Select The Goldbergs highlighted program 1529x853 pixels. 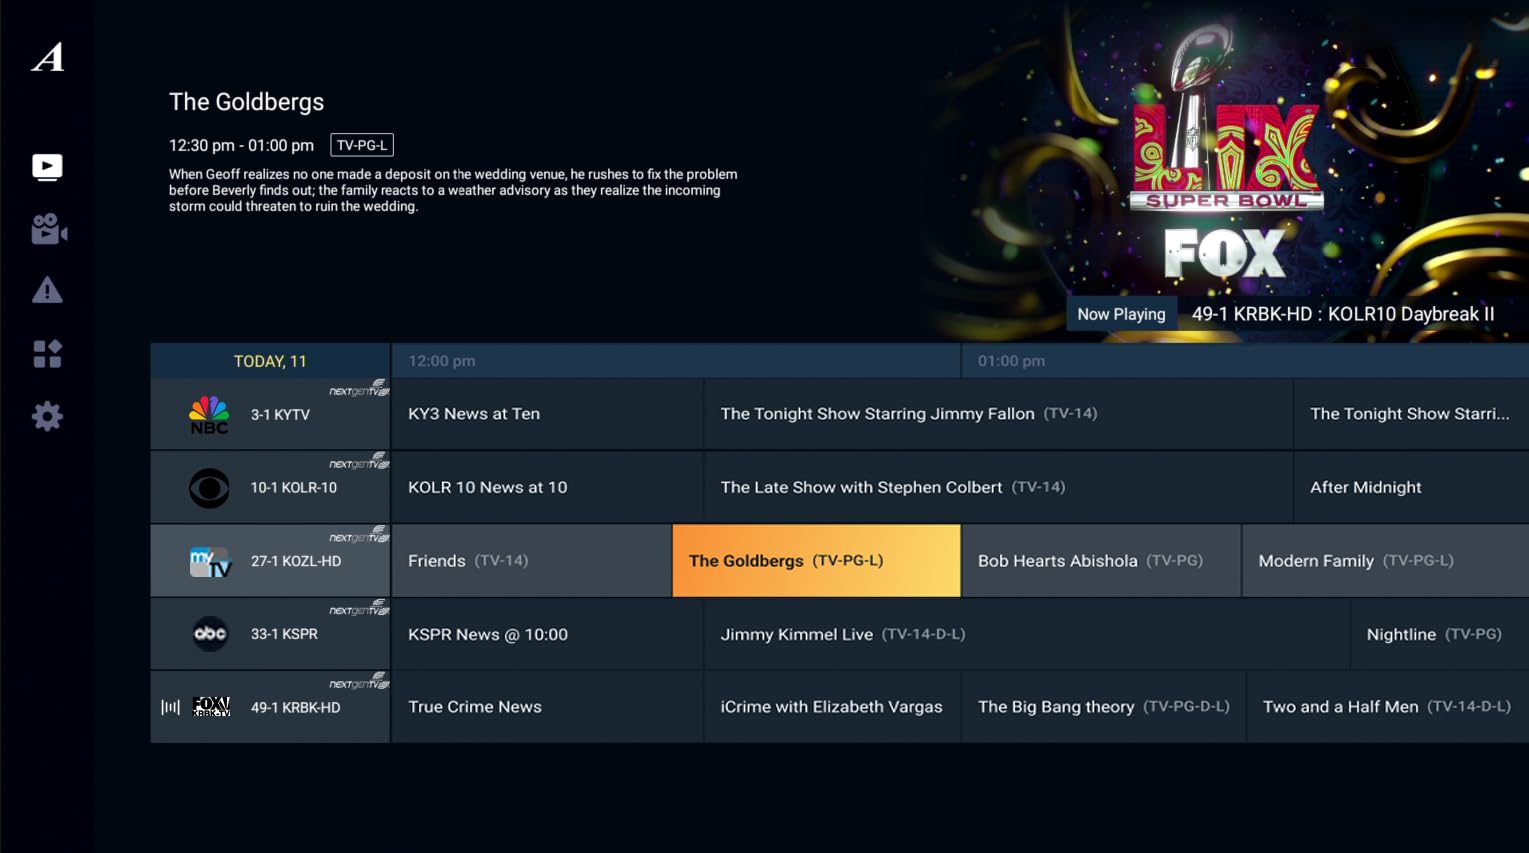815,560
